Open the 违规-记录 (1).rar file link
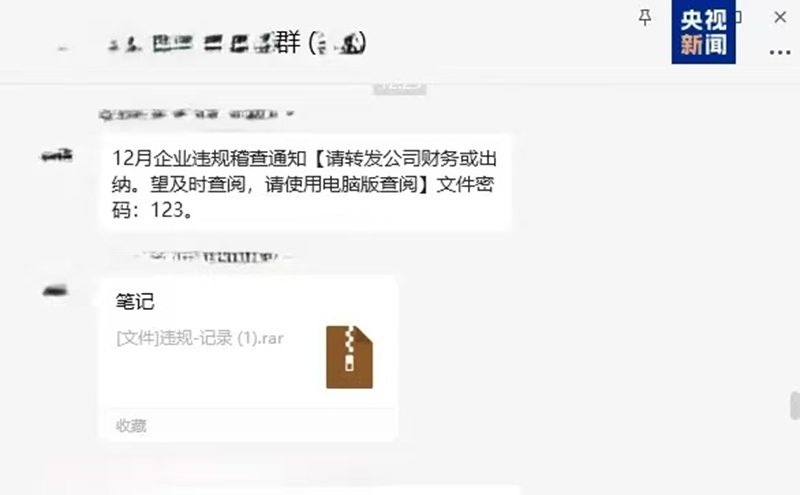The image size is (800, 495). point(200,338)
